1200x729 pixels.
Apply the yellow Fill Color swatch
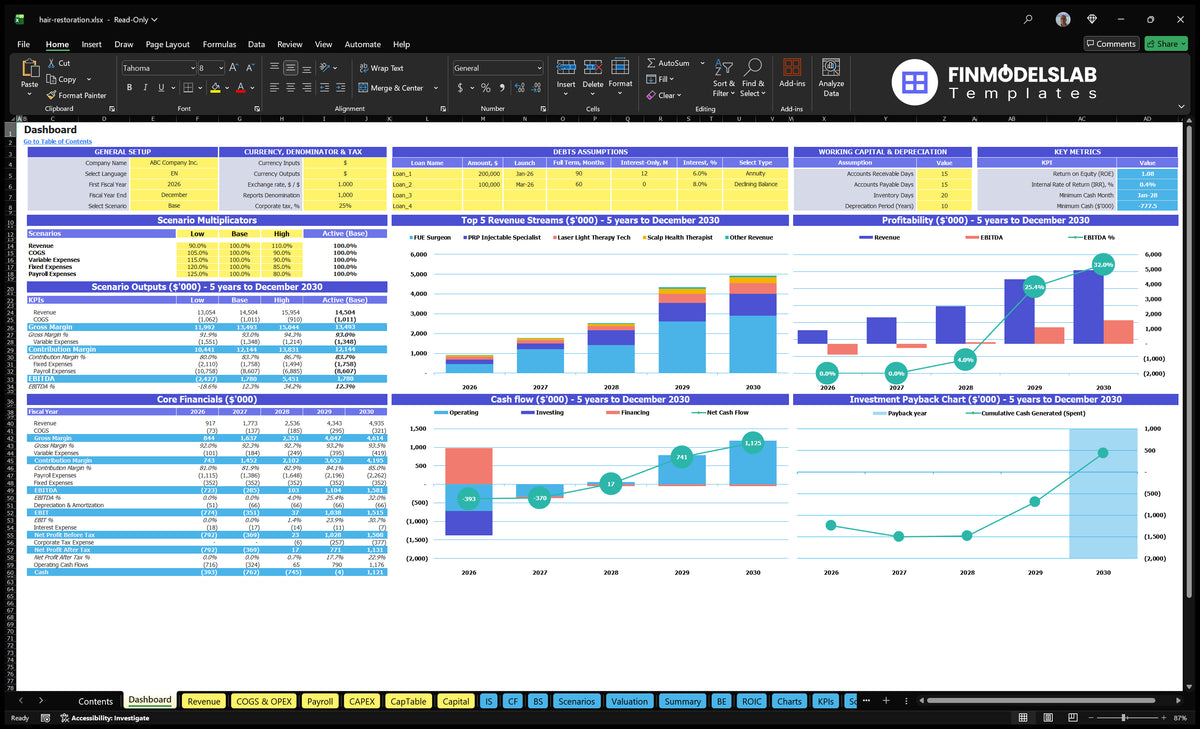(214, 88)
